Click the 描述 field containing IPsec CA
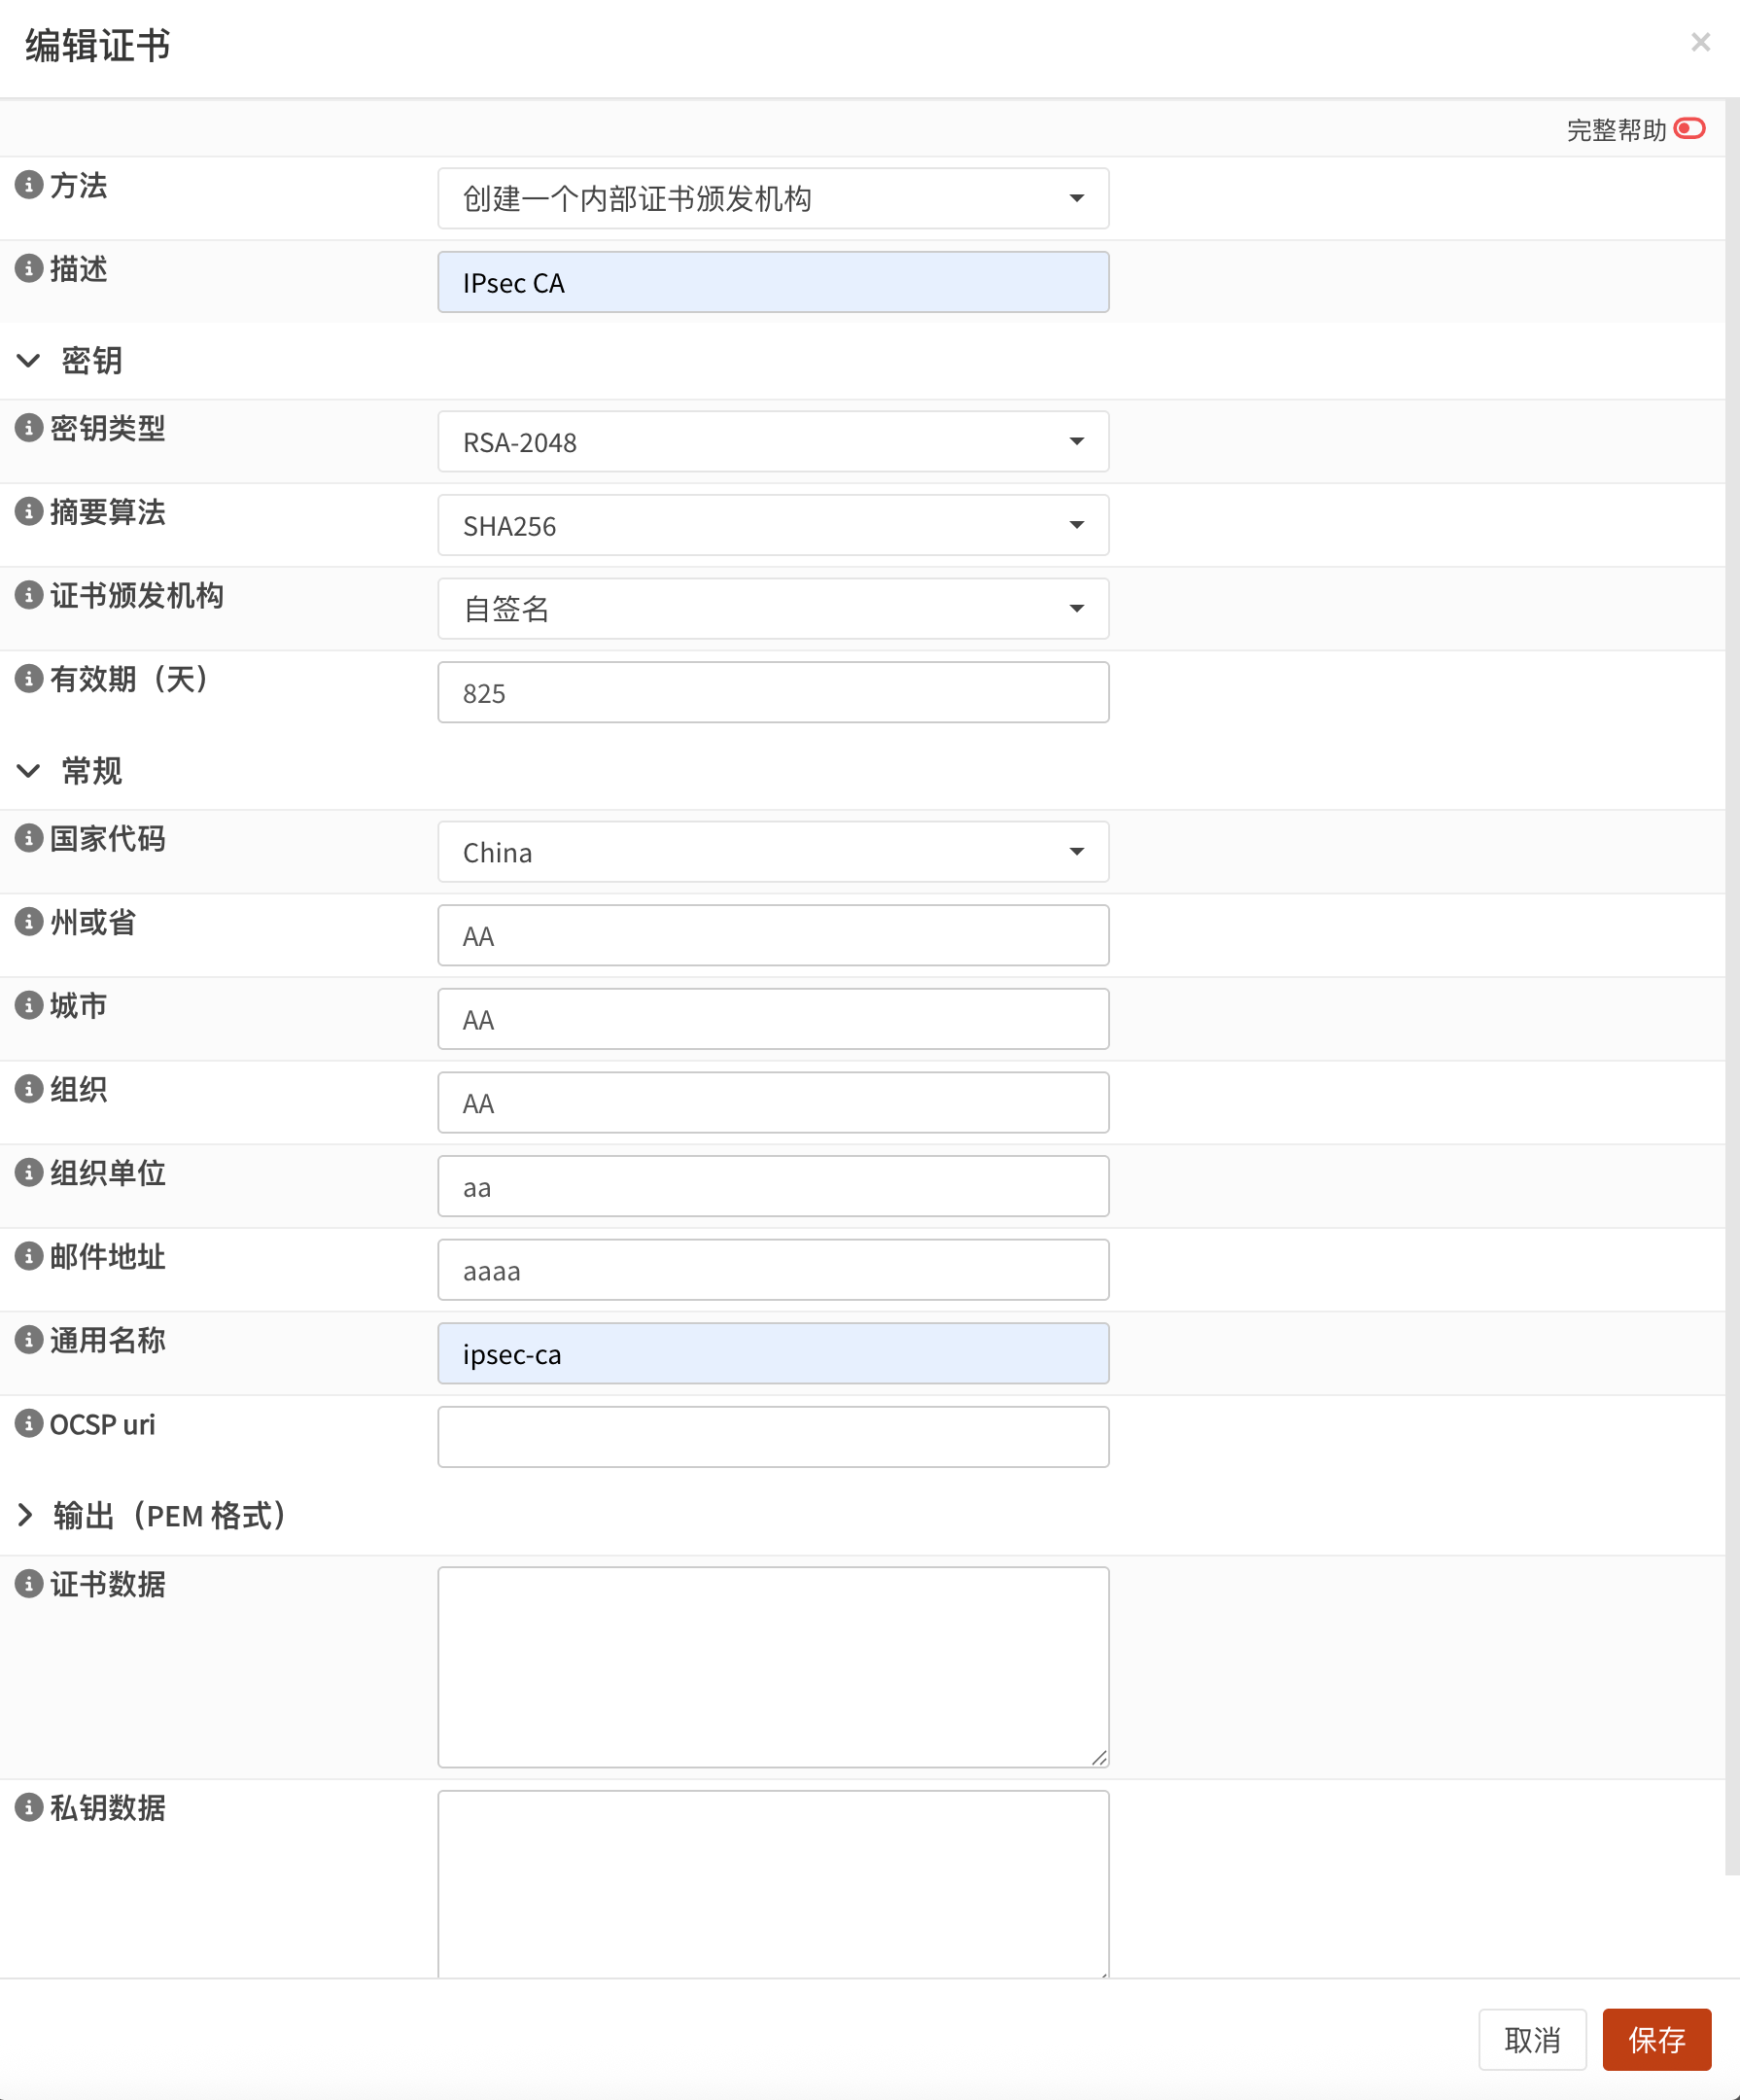 click(772, 283)
